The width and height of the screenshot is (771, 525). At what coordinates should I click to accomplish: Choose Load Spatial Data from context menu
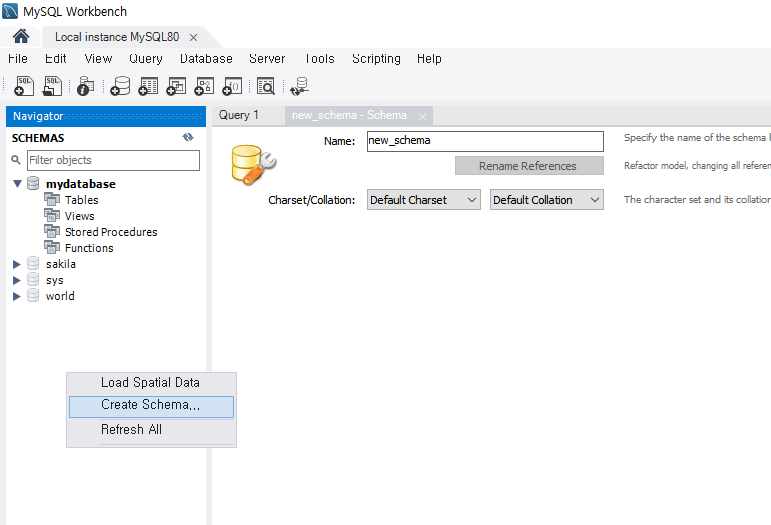151,382
